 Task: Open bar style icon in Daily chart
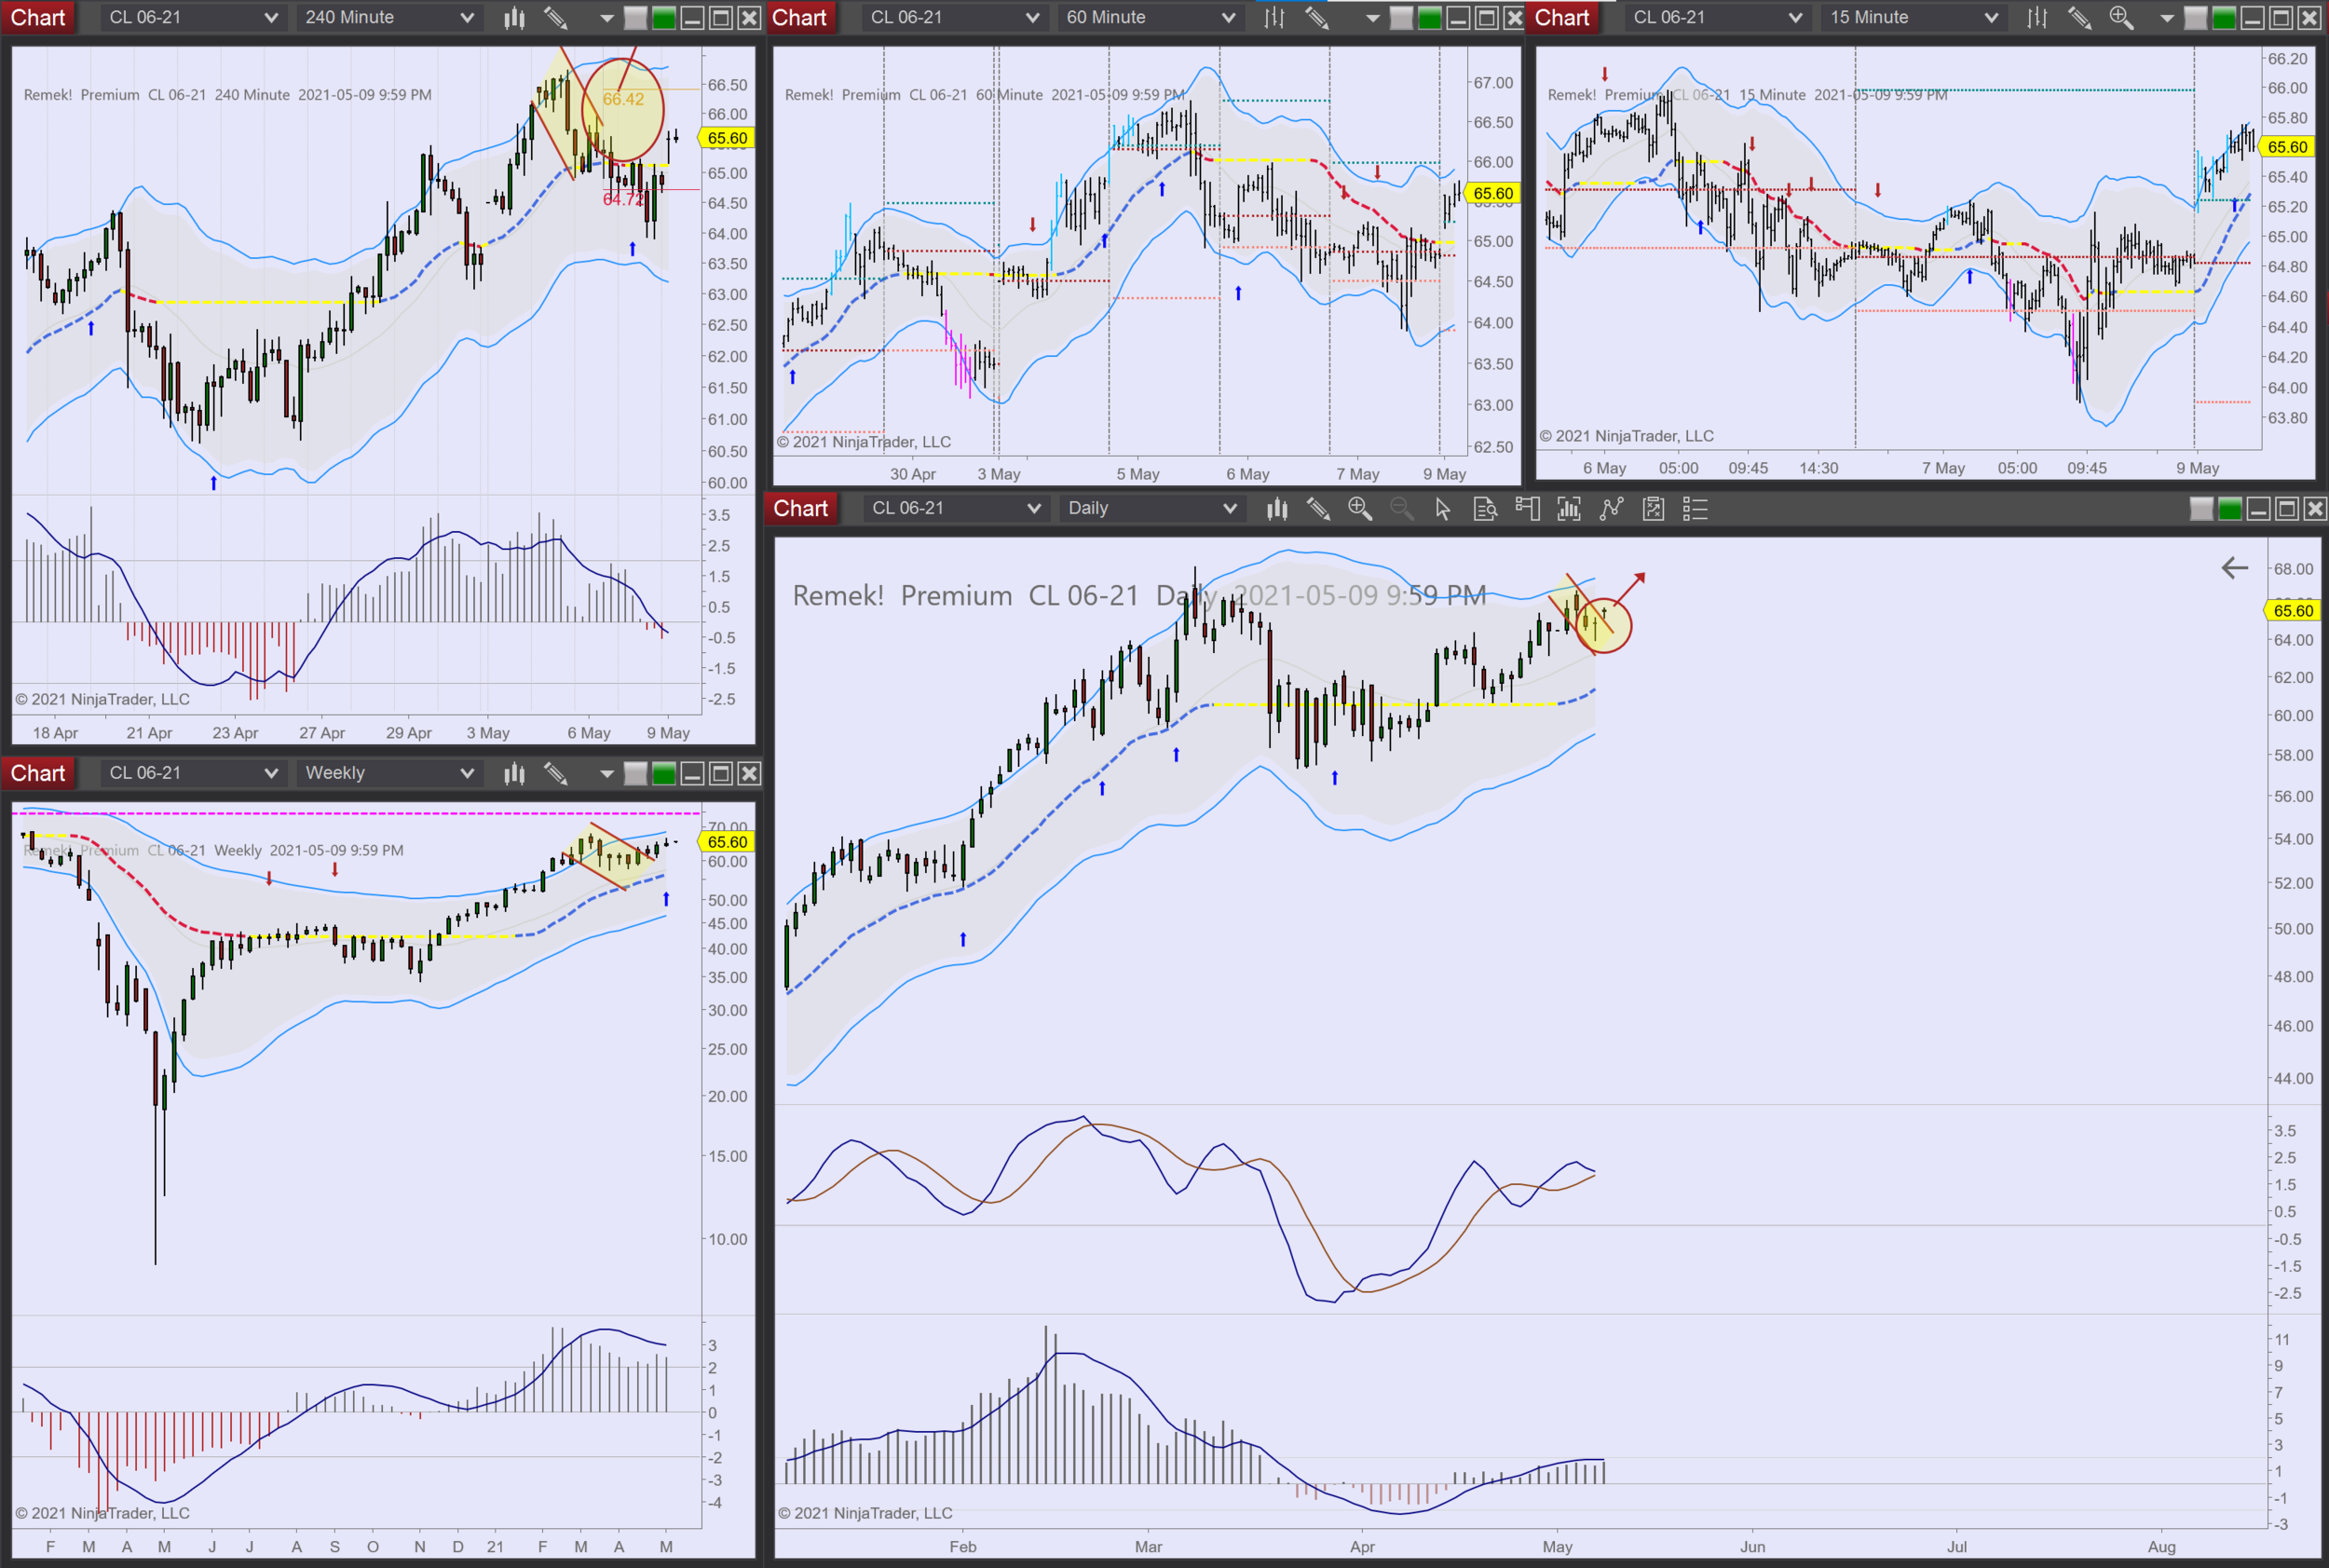click(1276, 509)
